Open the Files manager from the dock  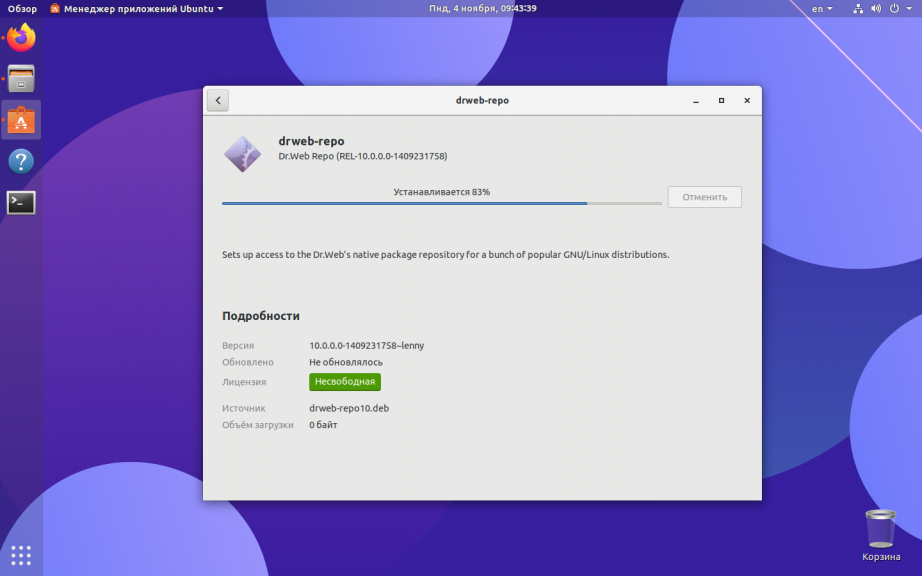(21, 78)
